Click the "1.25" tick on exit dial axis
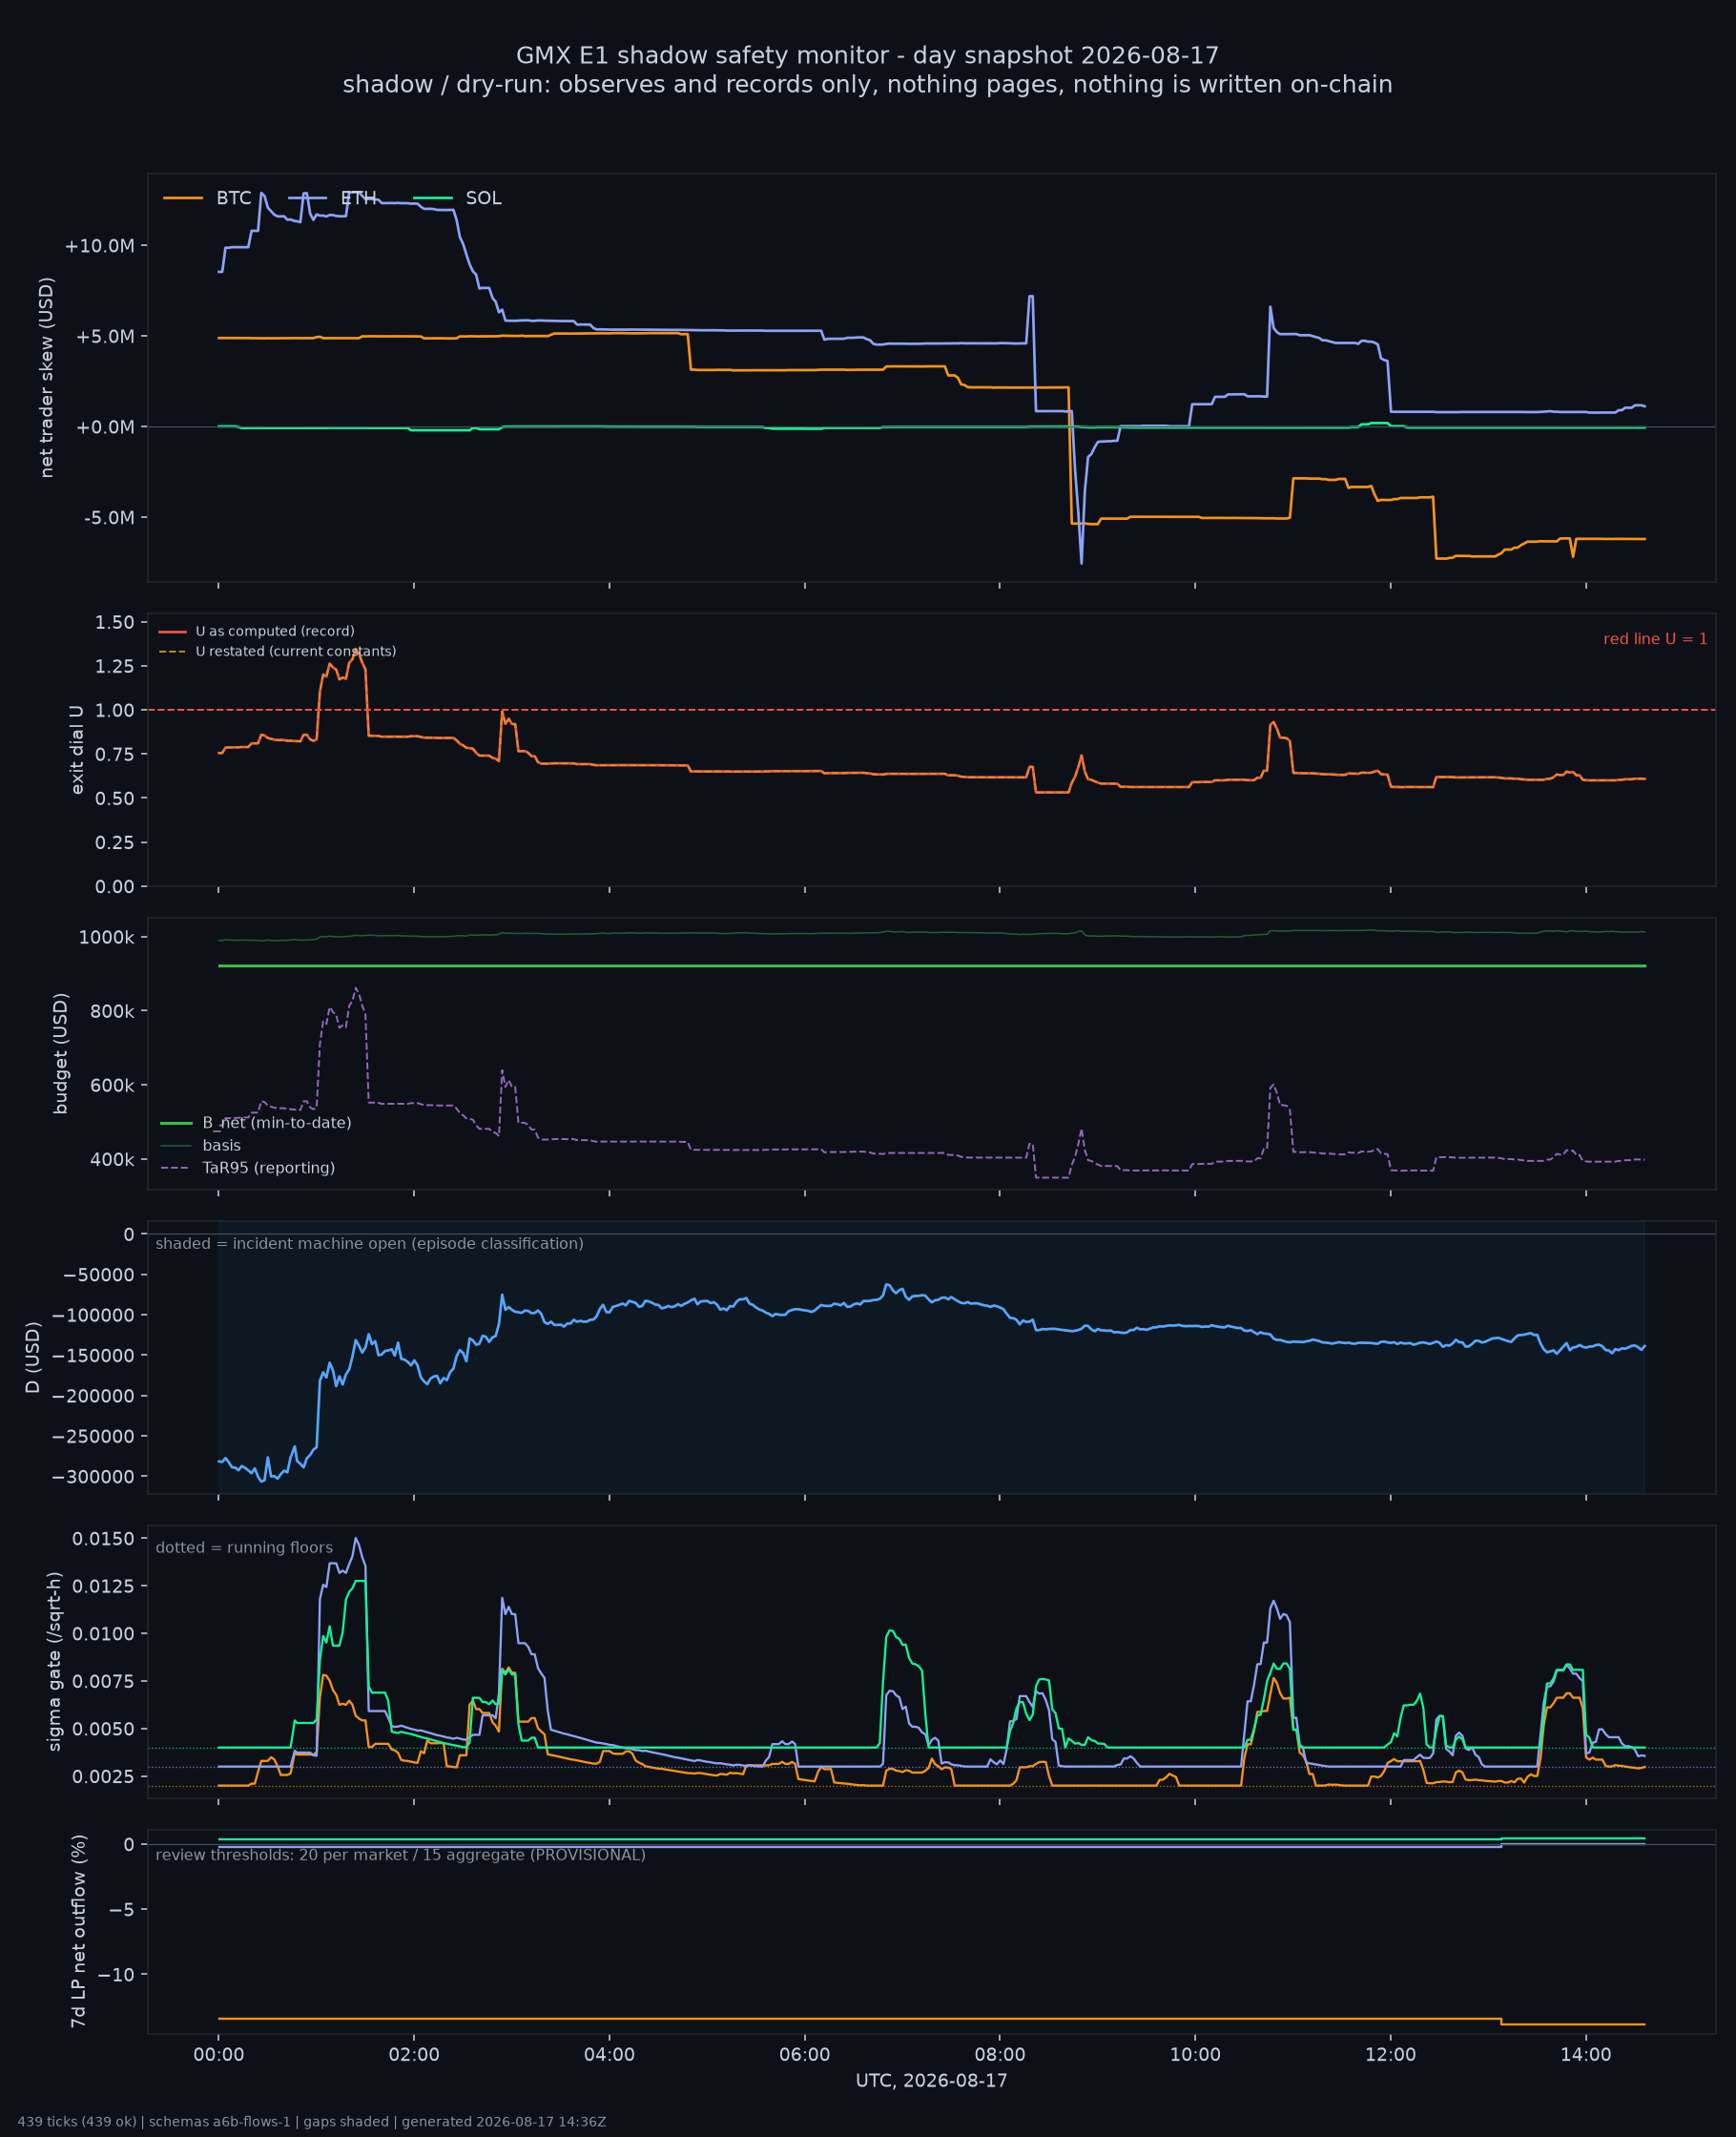This screenshot has height=2137, width=1736. coord(114,666)
